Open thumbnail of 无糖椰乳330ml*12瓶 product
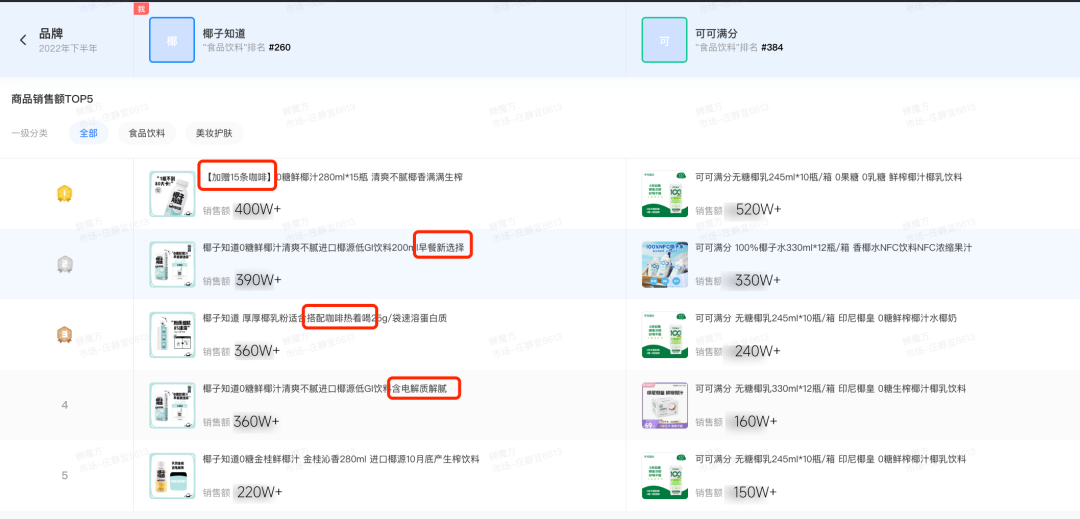This screenshot has width=1080, height=519. (x=665, y=406)
